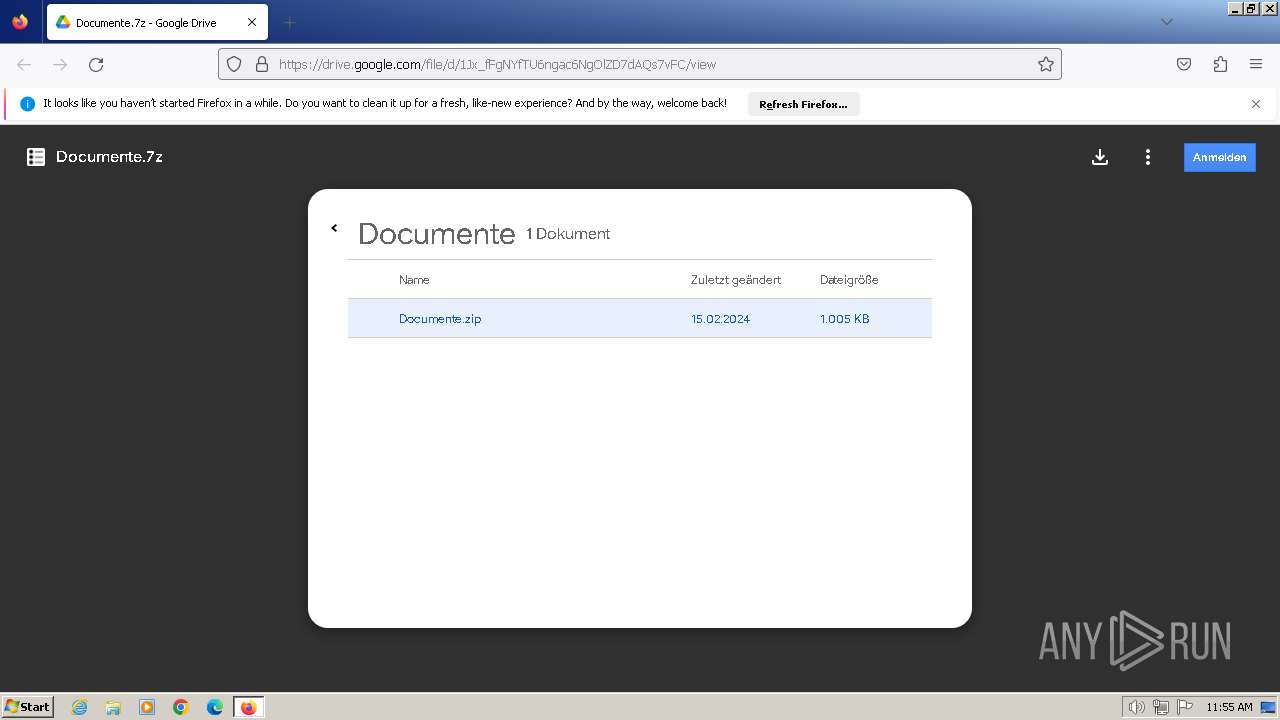Sort by the Name column header

[414, 280]
